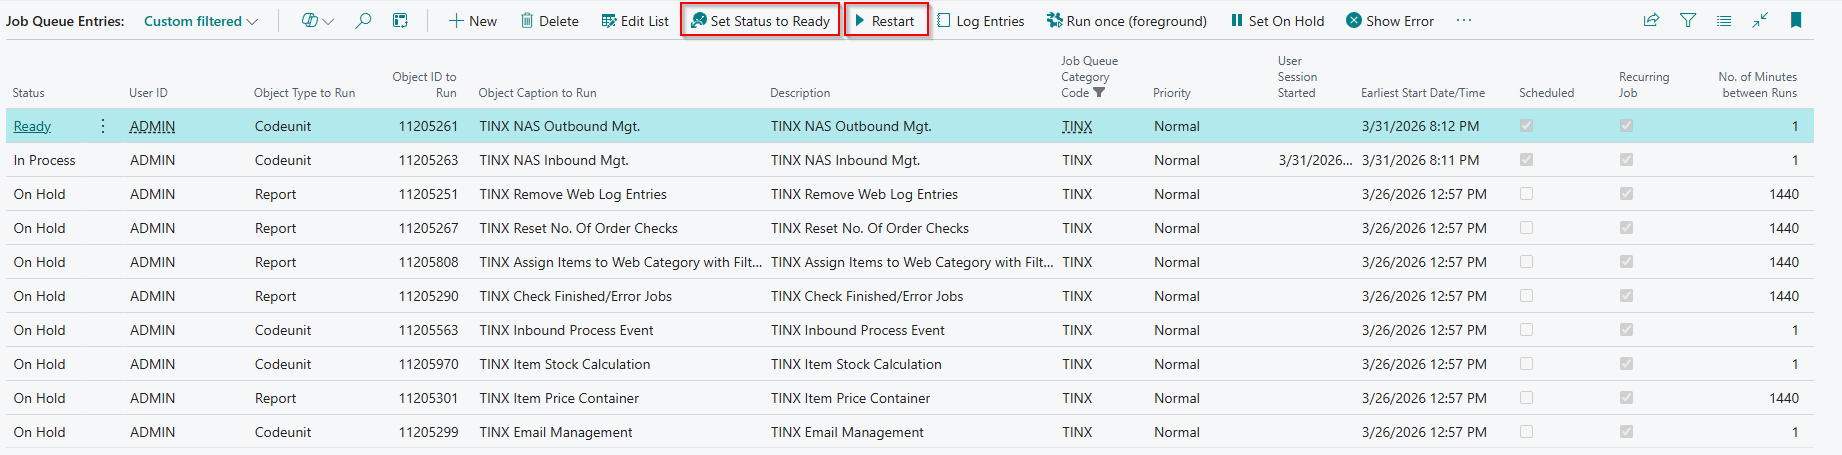Toggle Scheduled checkbox for TINX Item Stock Calculation
Viewport: 1842px width, 455px height.
1526,364
